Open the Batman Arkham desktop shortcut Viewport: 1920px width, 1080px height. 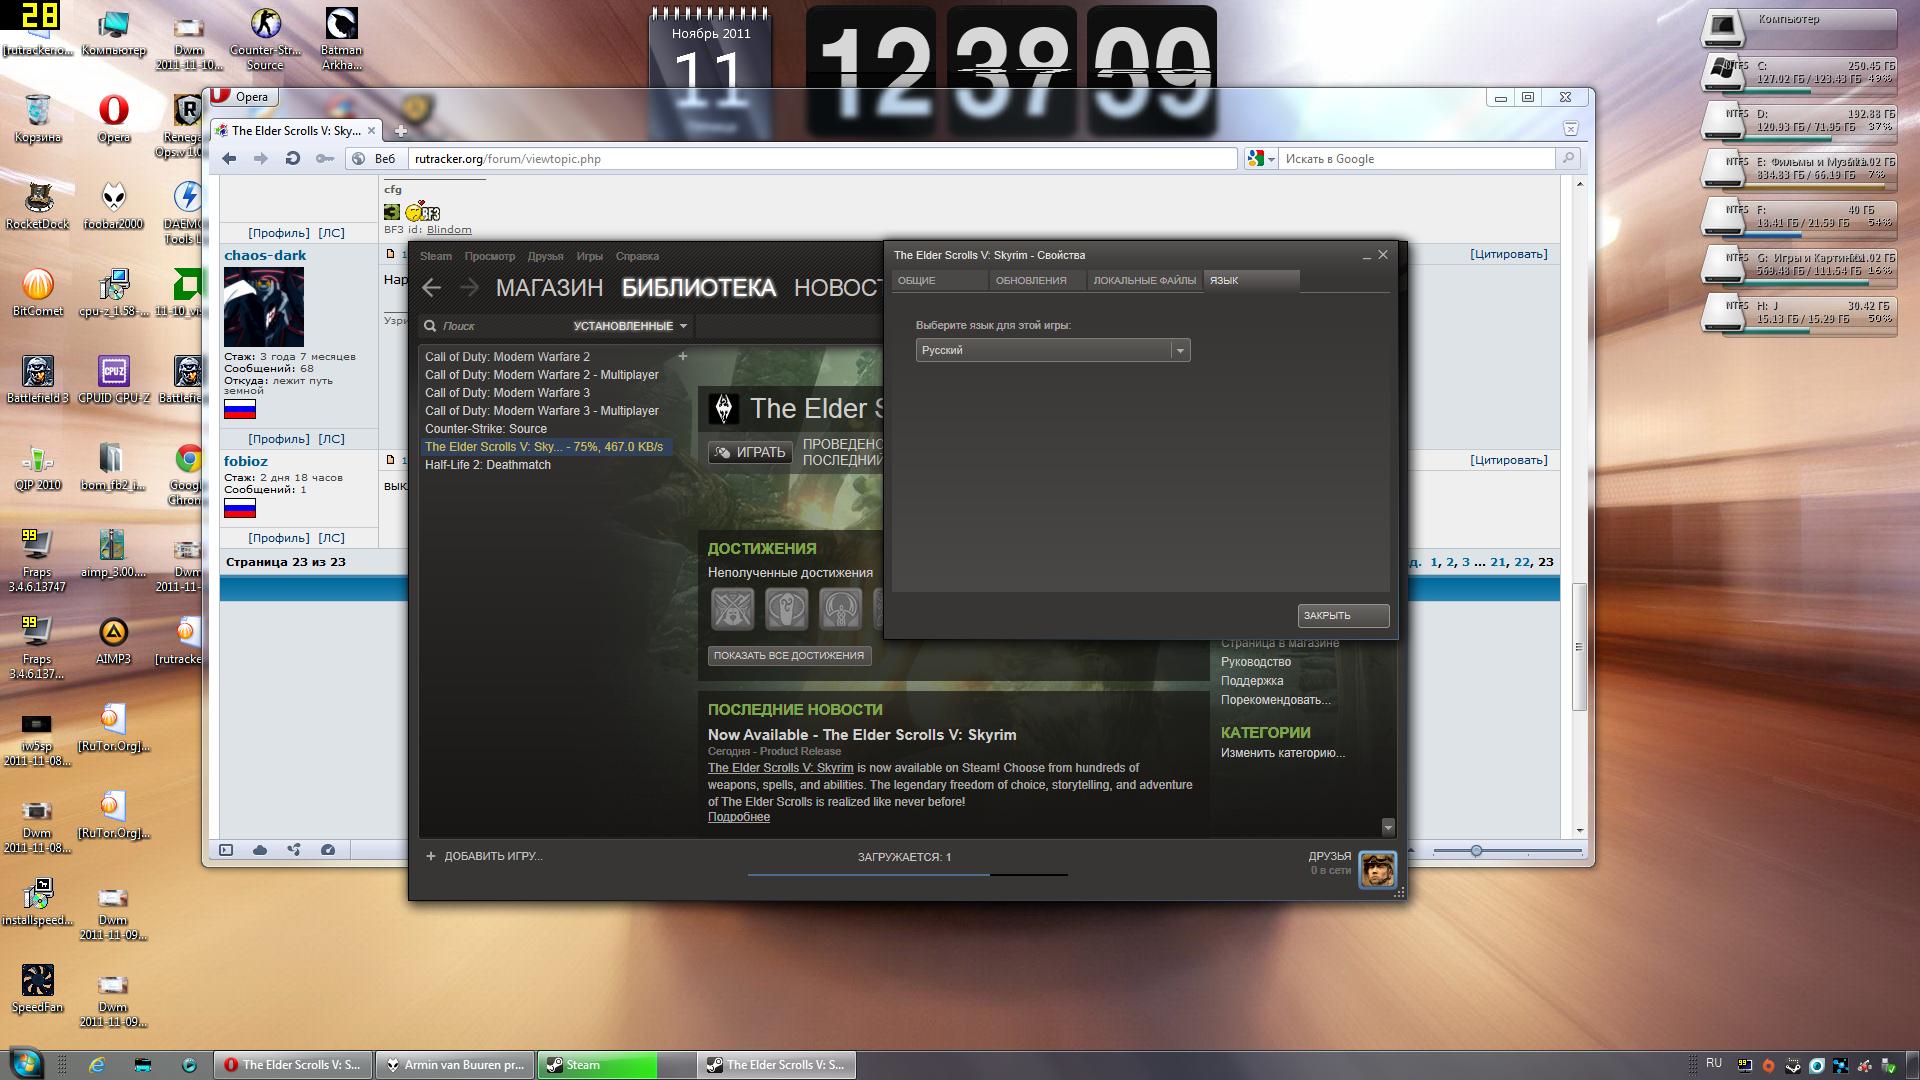pos(341,38)
